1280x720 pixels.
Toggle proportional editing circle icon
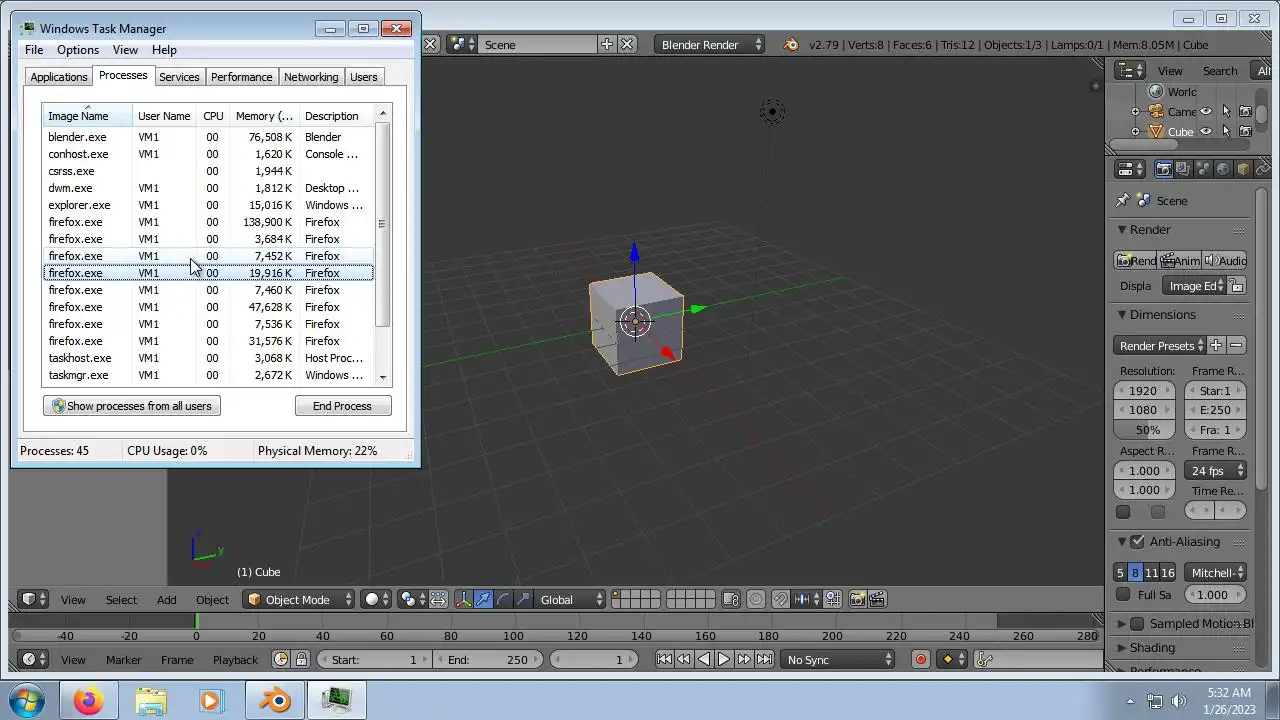tap(756, 599)
